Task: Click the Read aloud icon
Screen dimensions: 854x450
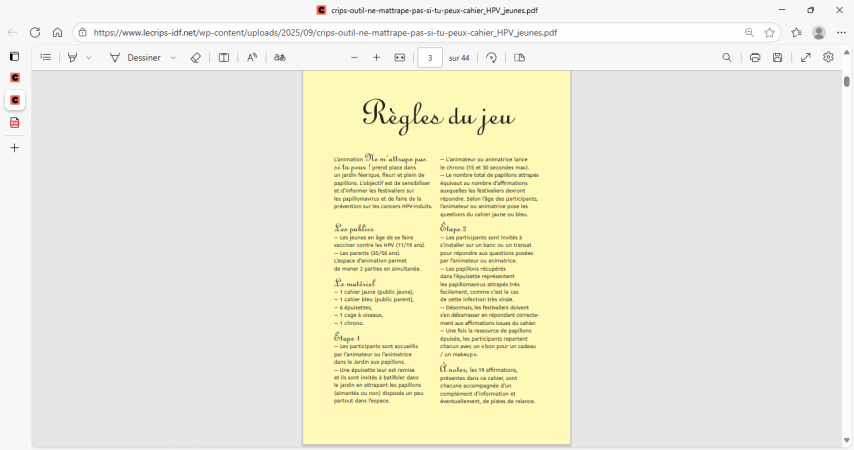Action: point(252,58)
